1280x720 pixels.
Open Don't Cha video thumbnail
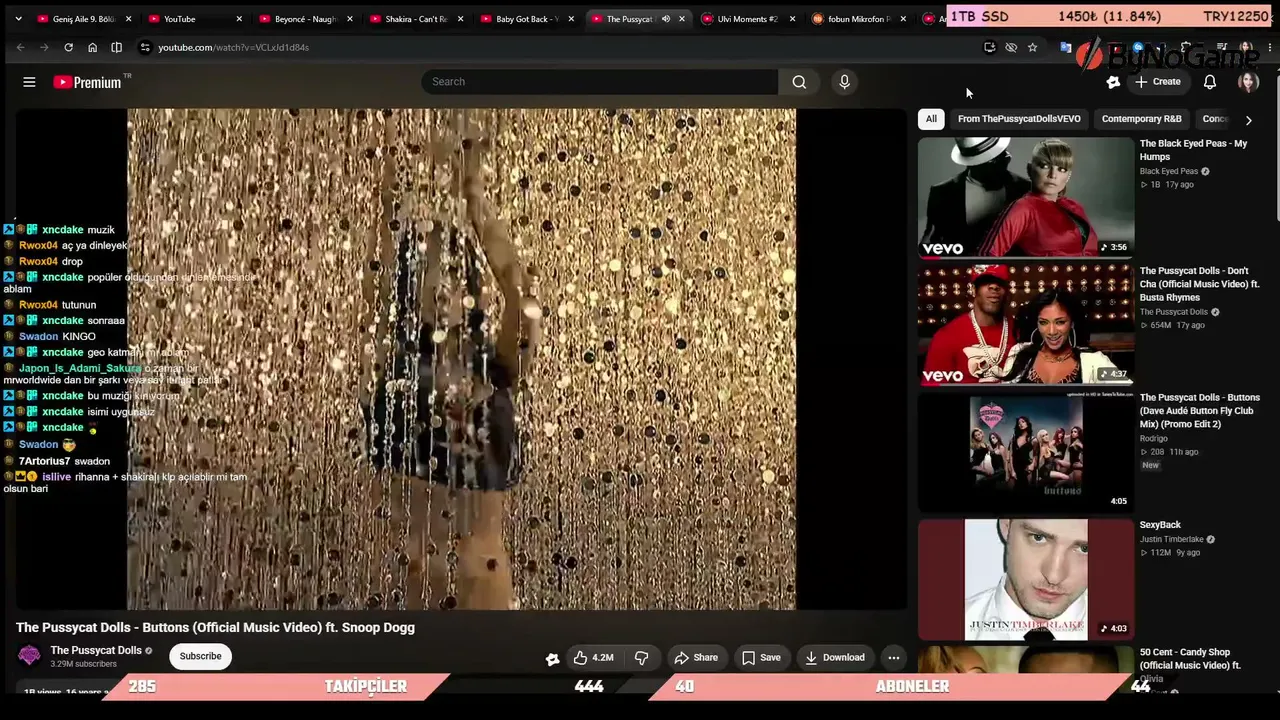click(x=1026, y=324)
